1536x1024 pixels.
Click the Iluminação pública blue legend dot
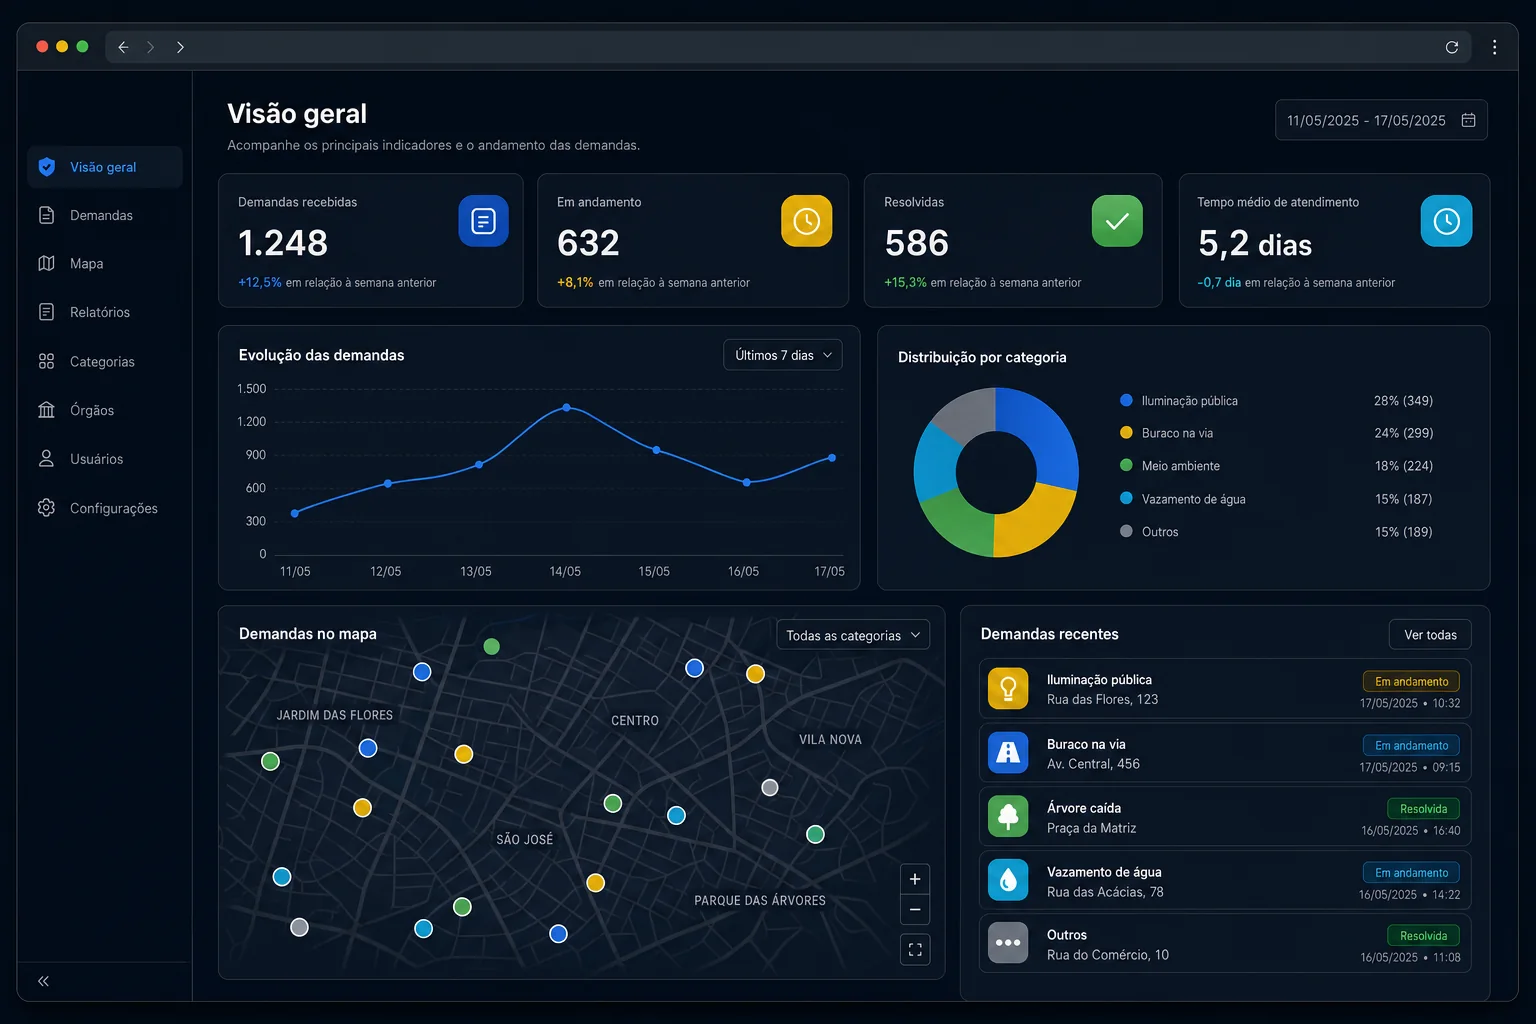pos(1126,400)
